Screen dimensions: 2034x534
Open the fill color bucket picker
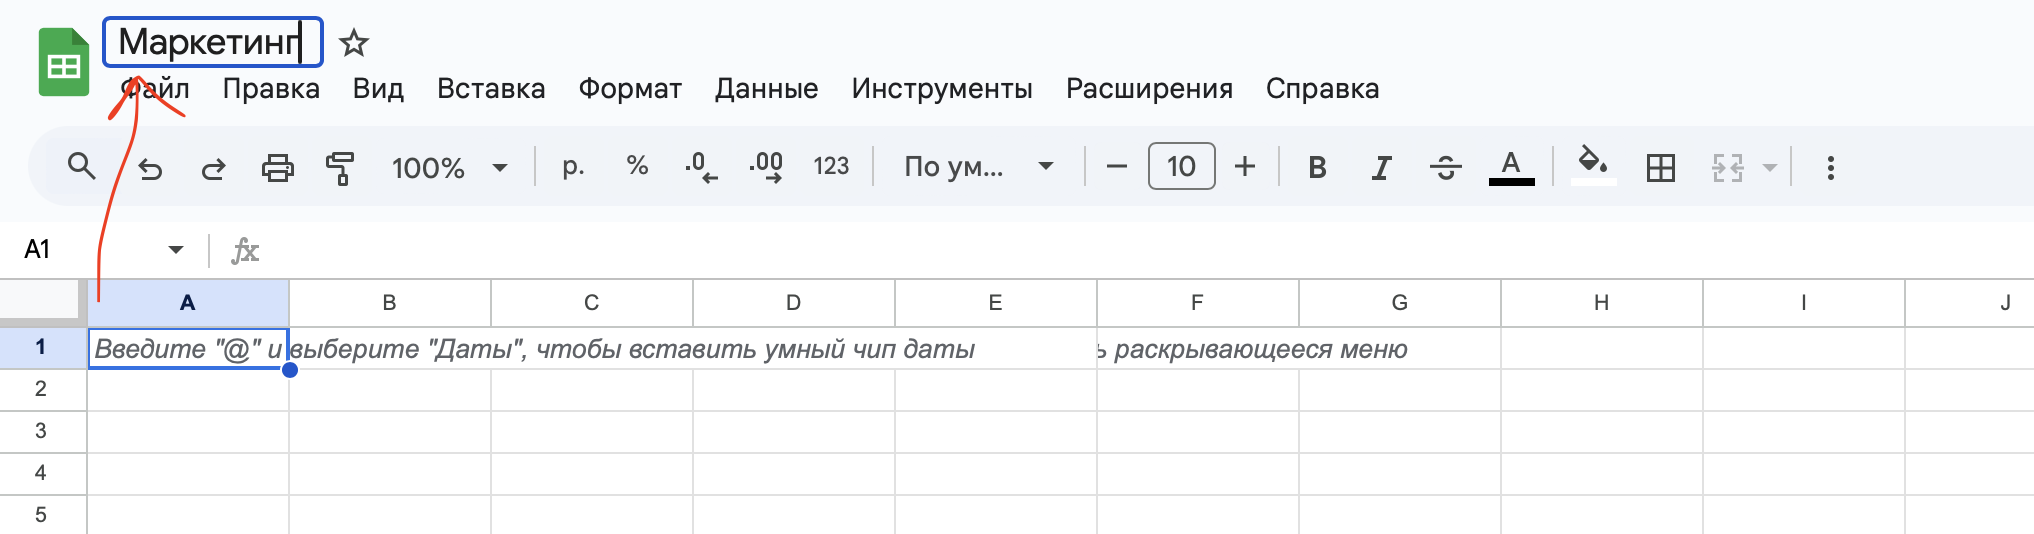1593,165
